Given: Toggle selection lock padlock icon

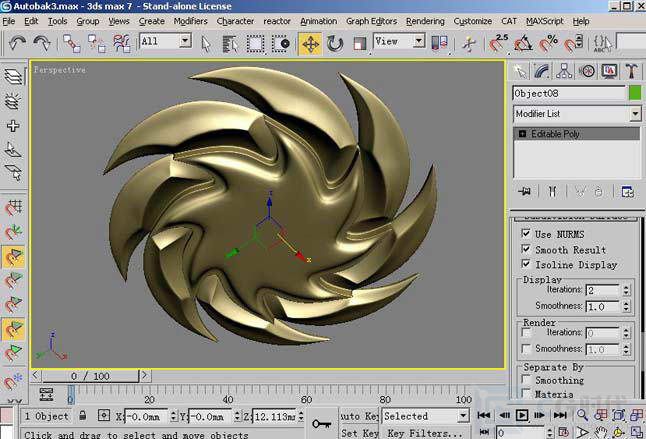Looking at the screenshot, I should point(82,415).
